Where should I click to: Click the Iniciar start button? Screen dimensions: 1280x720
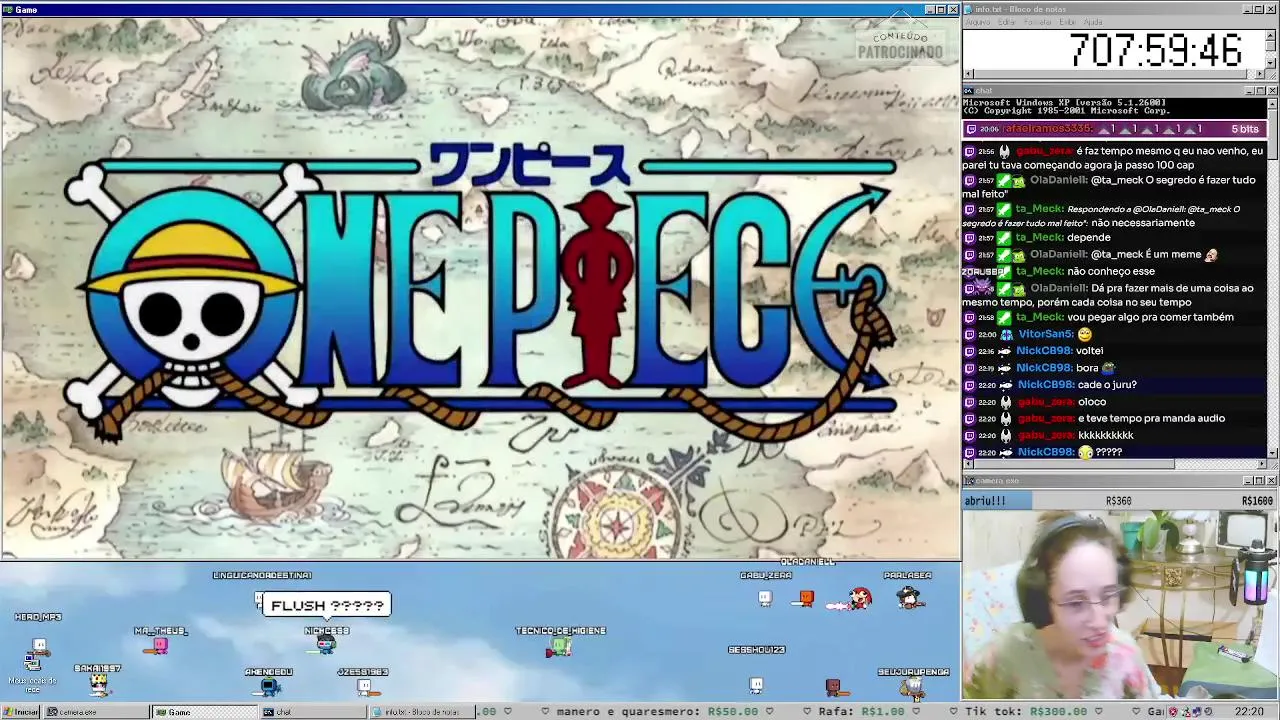point(21,712)
